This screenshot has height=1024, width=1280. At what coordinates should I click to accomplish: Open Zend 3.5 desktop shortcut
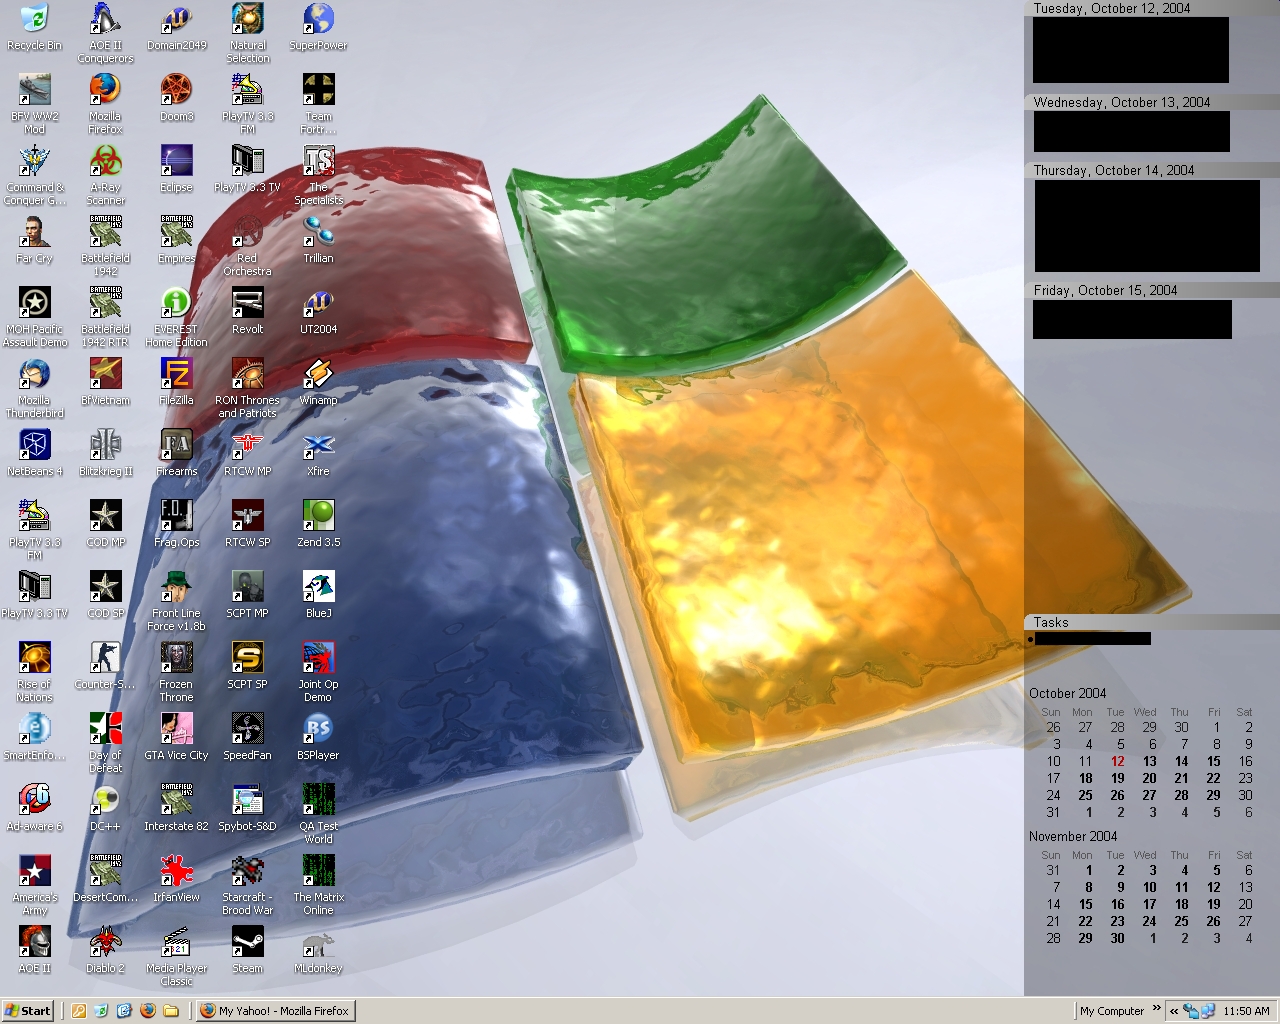pyautogui.click(x=318, y=524)
